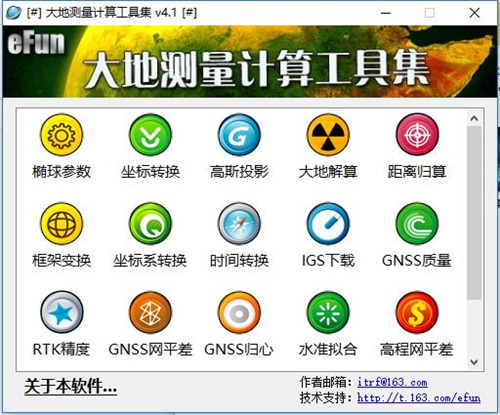The height and width of the screenshot is (415, 500).
Task: Click the 距离归算 label text
Action: pos(417,172)
